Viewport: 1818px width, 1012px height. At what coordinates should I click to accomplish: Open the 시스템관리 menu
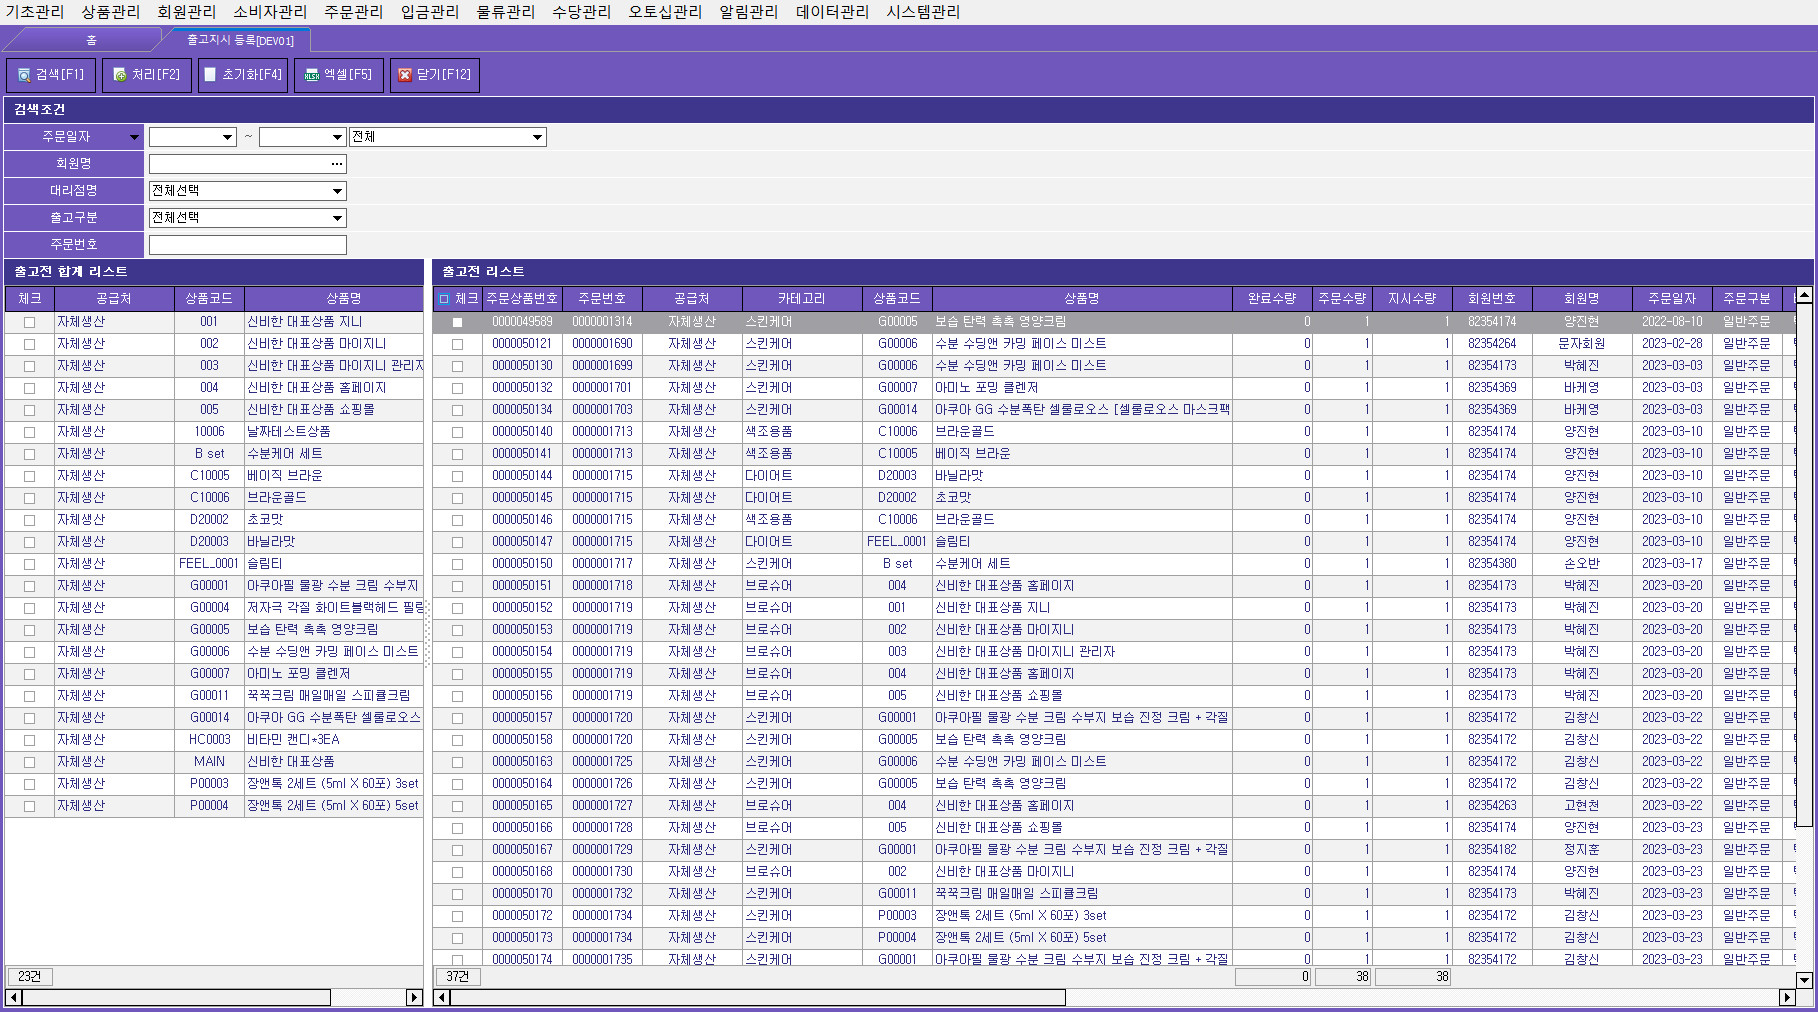923,12
